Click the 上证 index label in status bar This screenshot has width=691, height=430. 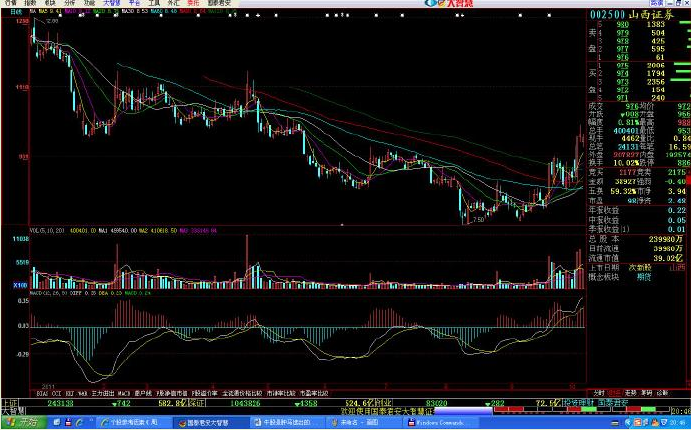tap(9, 403)
